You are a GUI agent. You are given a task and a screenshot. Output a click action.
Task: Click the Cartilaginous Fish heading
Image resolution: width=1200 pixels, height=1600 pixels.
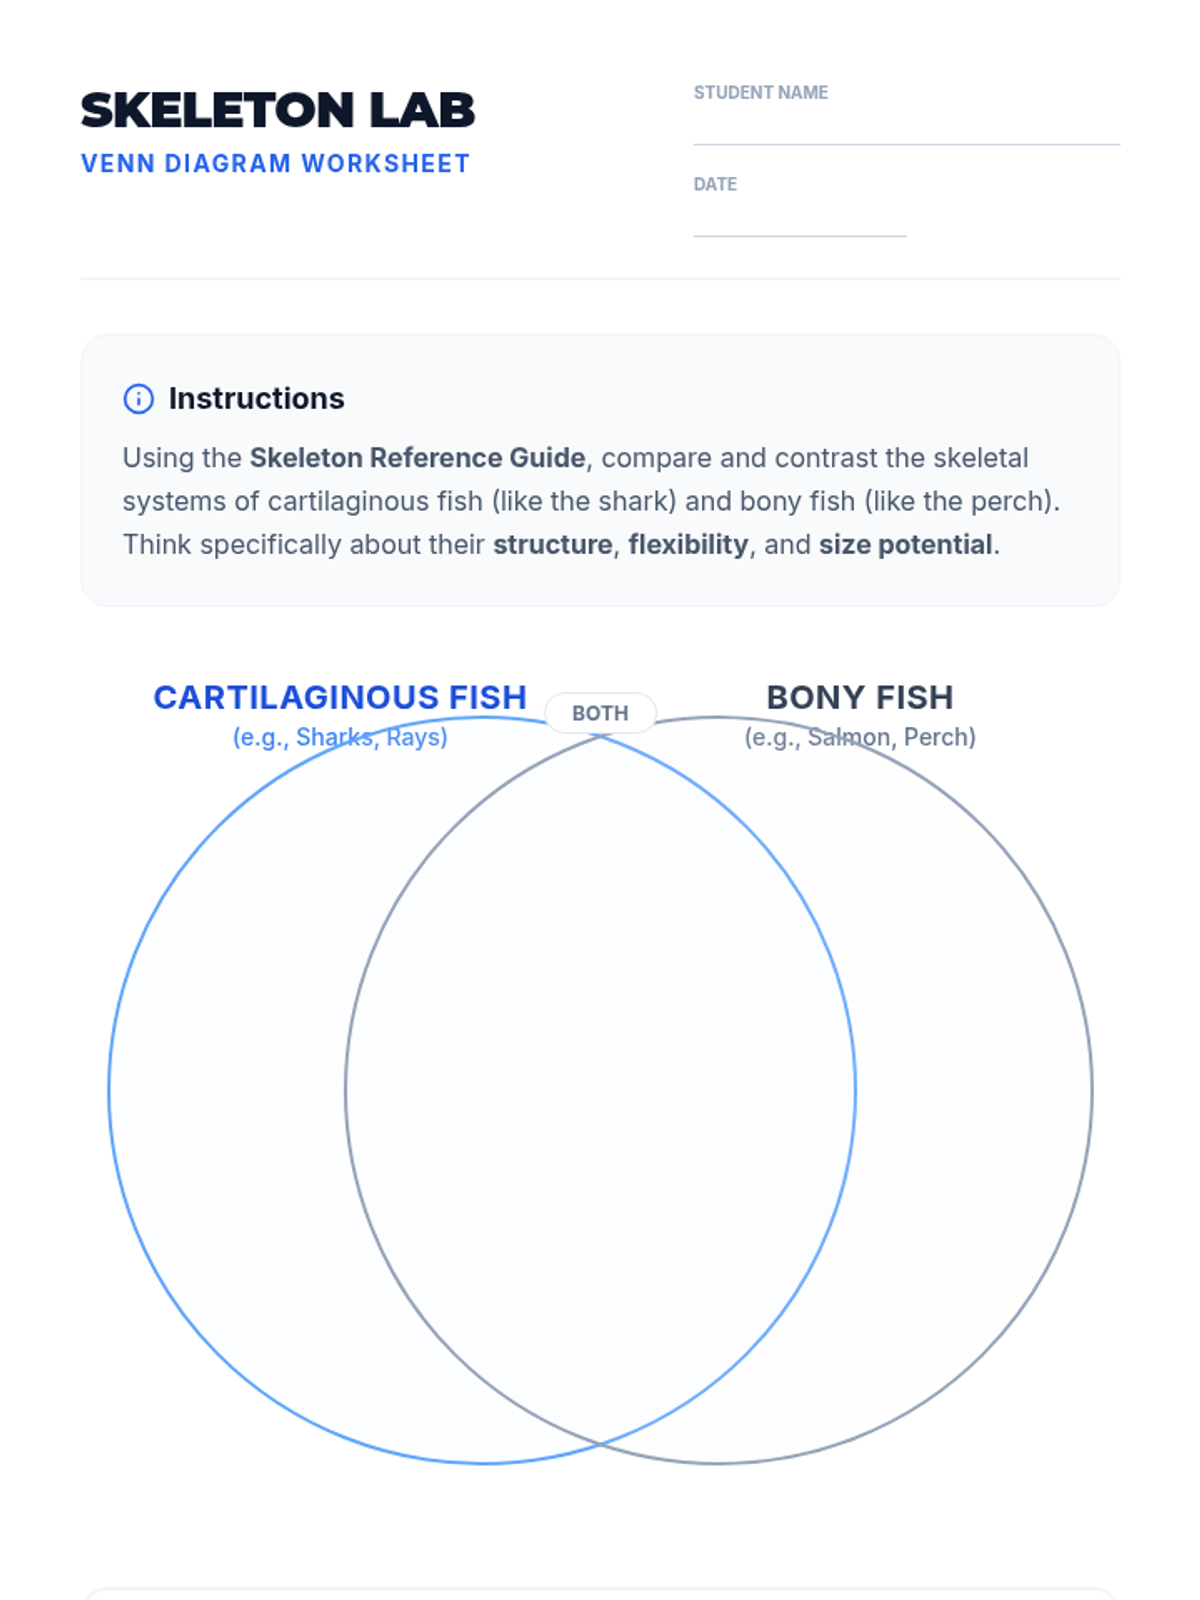pos(340,697)
